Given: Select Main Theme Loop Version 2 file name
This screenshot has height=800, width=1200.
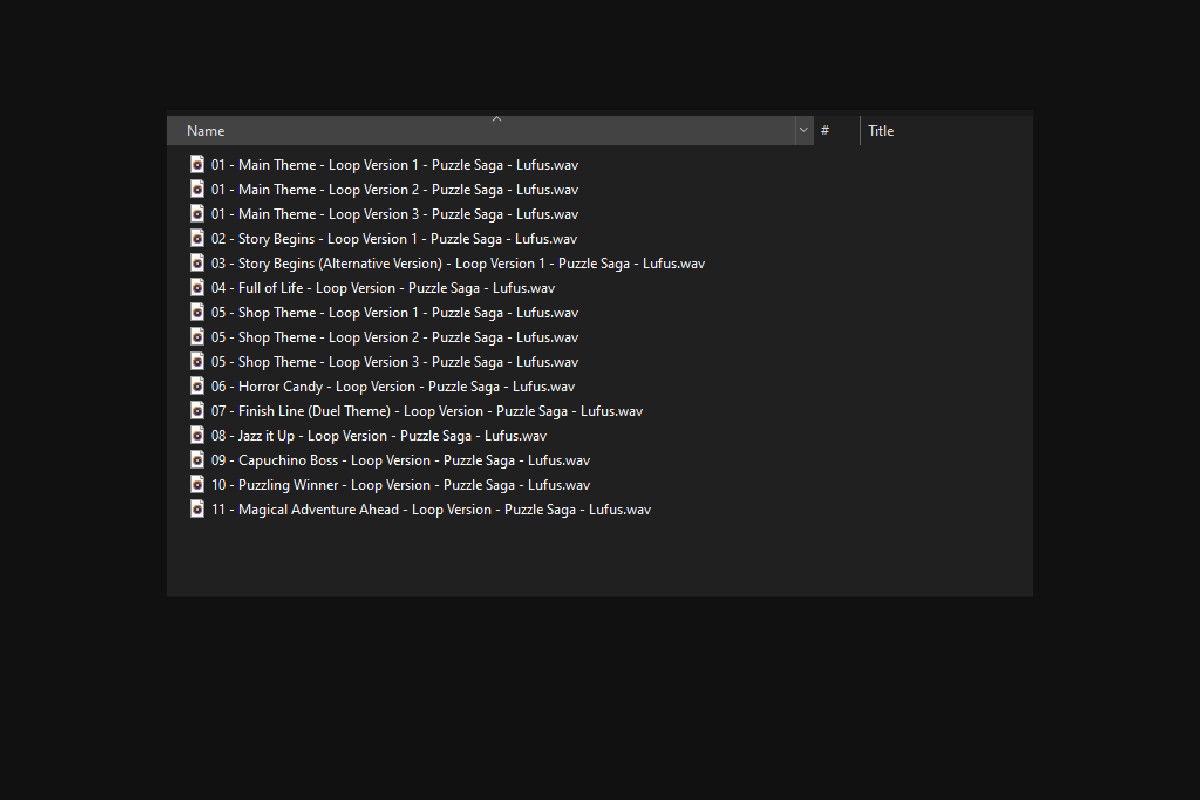Looking at the screenshot, I should pos(394,190).
